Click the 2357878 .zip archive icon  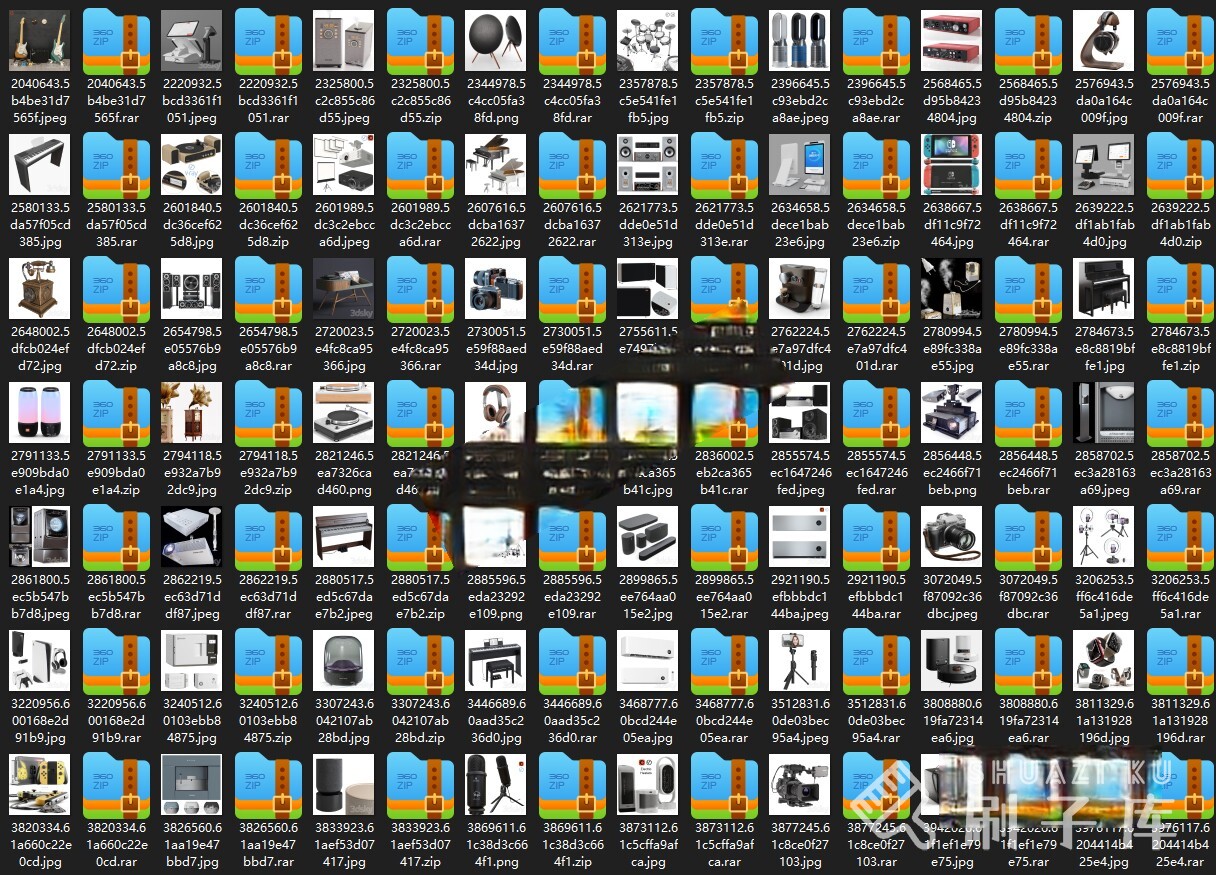tap(724, 41)
